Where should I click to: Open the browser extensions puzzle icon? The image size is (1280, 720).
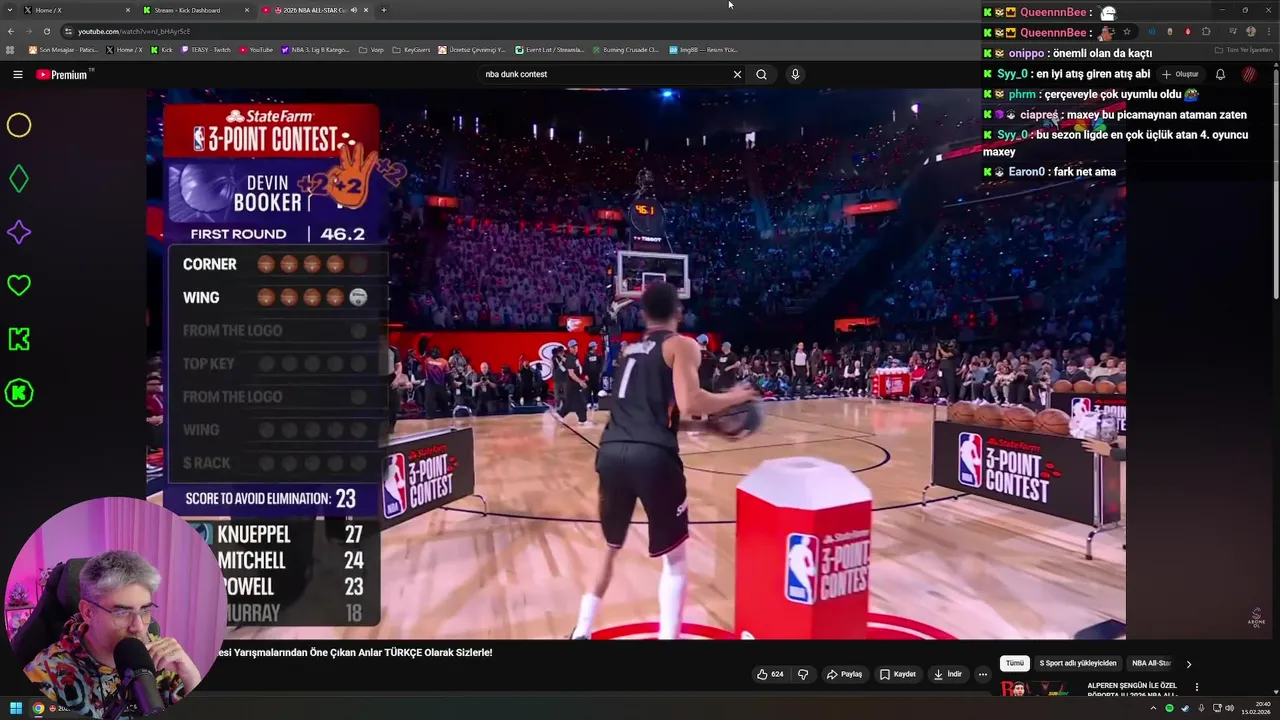1206,31
